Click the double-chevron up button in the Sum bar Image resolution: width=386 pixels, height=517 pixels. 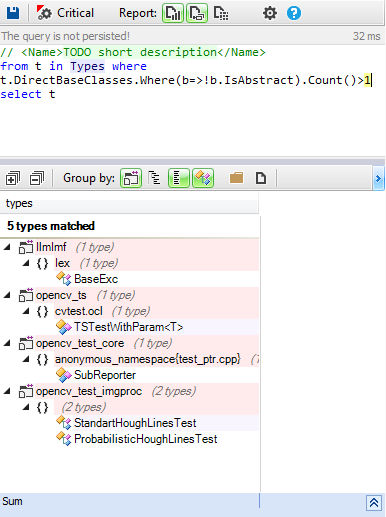pos(374,503)
